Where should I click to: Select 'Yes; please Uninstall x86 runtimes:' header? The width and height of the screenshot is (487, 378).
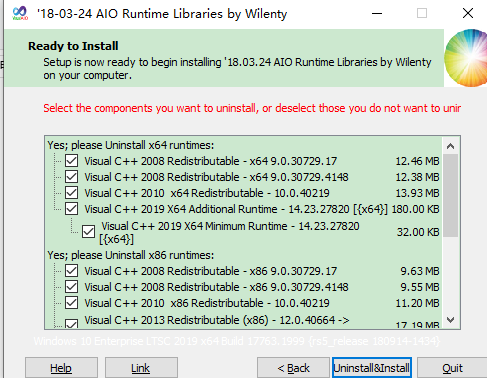point(131,255)
